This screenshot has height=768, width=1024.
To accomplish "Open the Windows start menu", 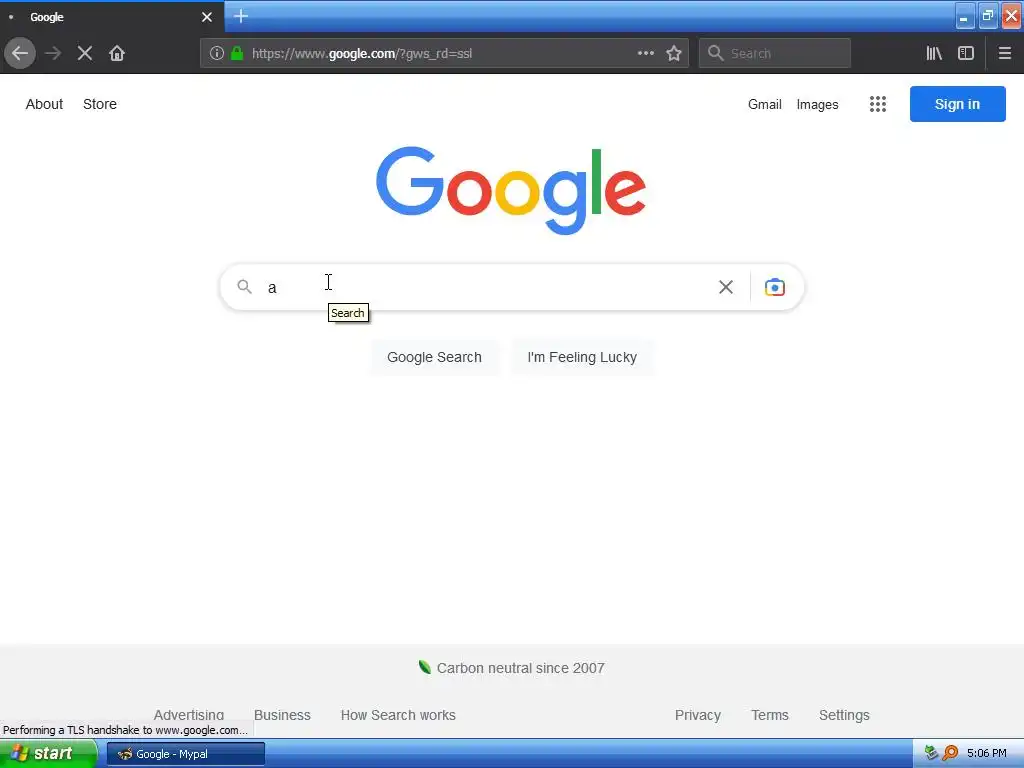I will (x=48, y=753).
